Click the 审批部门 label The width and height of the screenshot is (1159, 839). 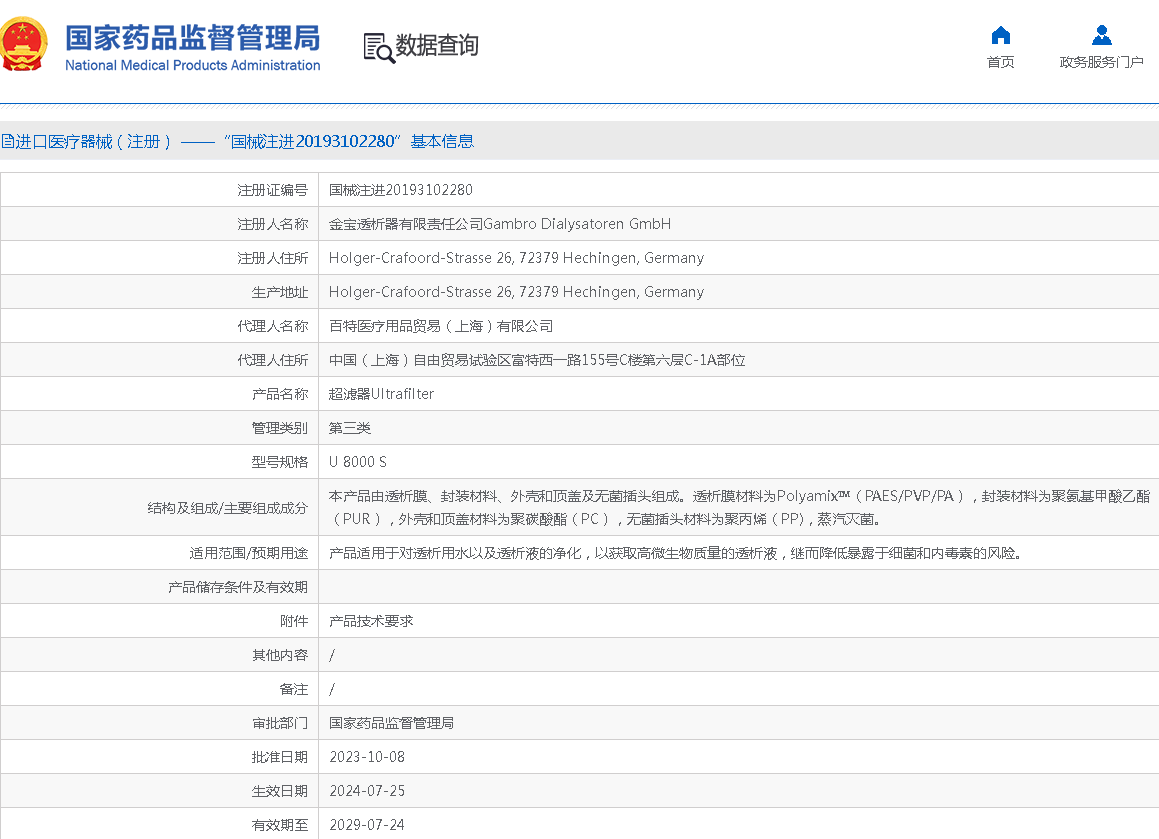pos(279,723)
